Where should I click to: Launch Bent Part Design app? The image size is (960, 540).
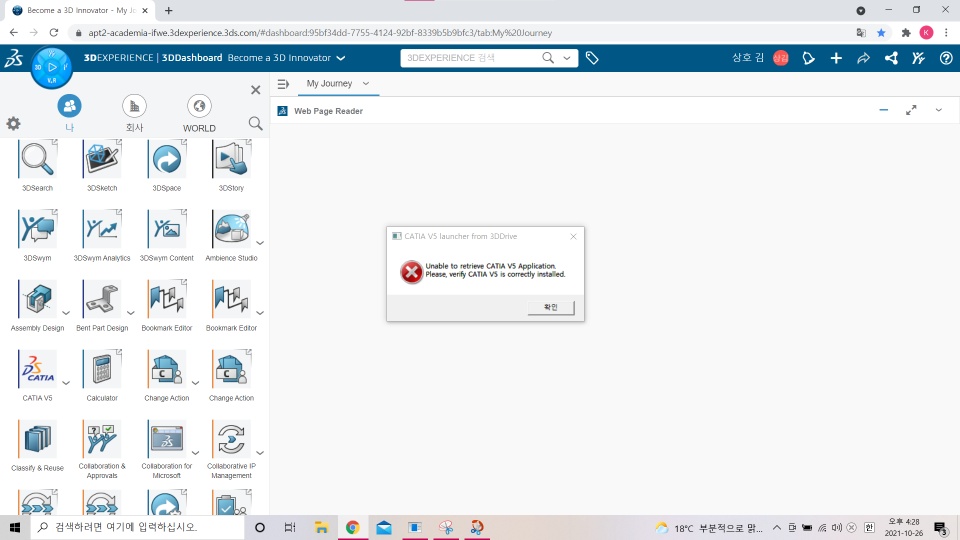point(102,299)
